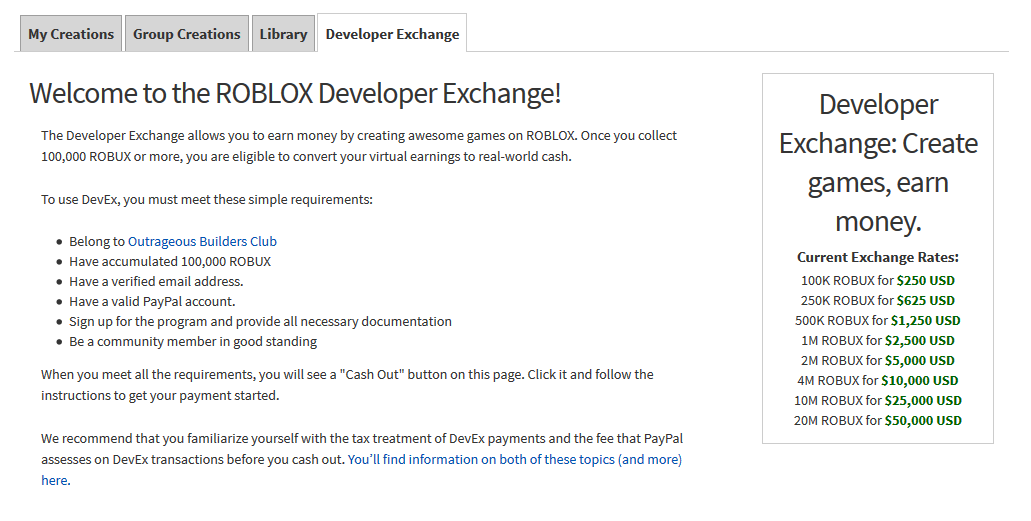The image size is (1031, 521).
Task: Click the "Have a valid PayPal account" requirement
Action: coord(152,301)
